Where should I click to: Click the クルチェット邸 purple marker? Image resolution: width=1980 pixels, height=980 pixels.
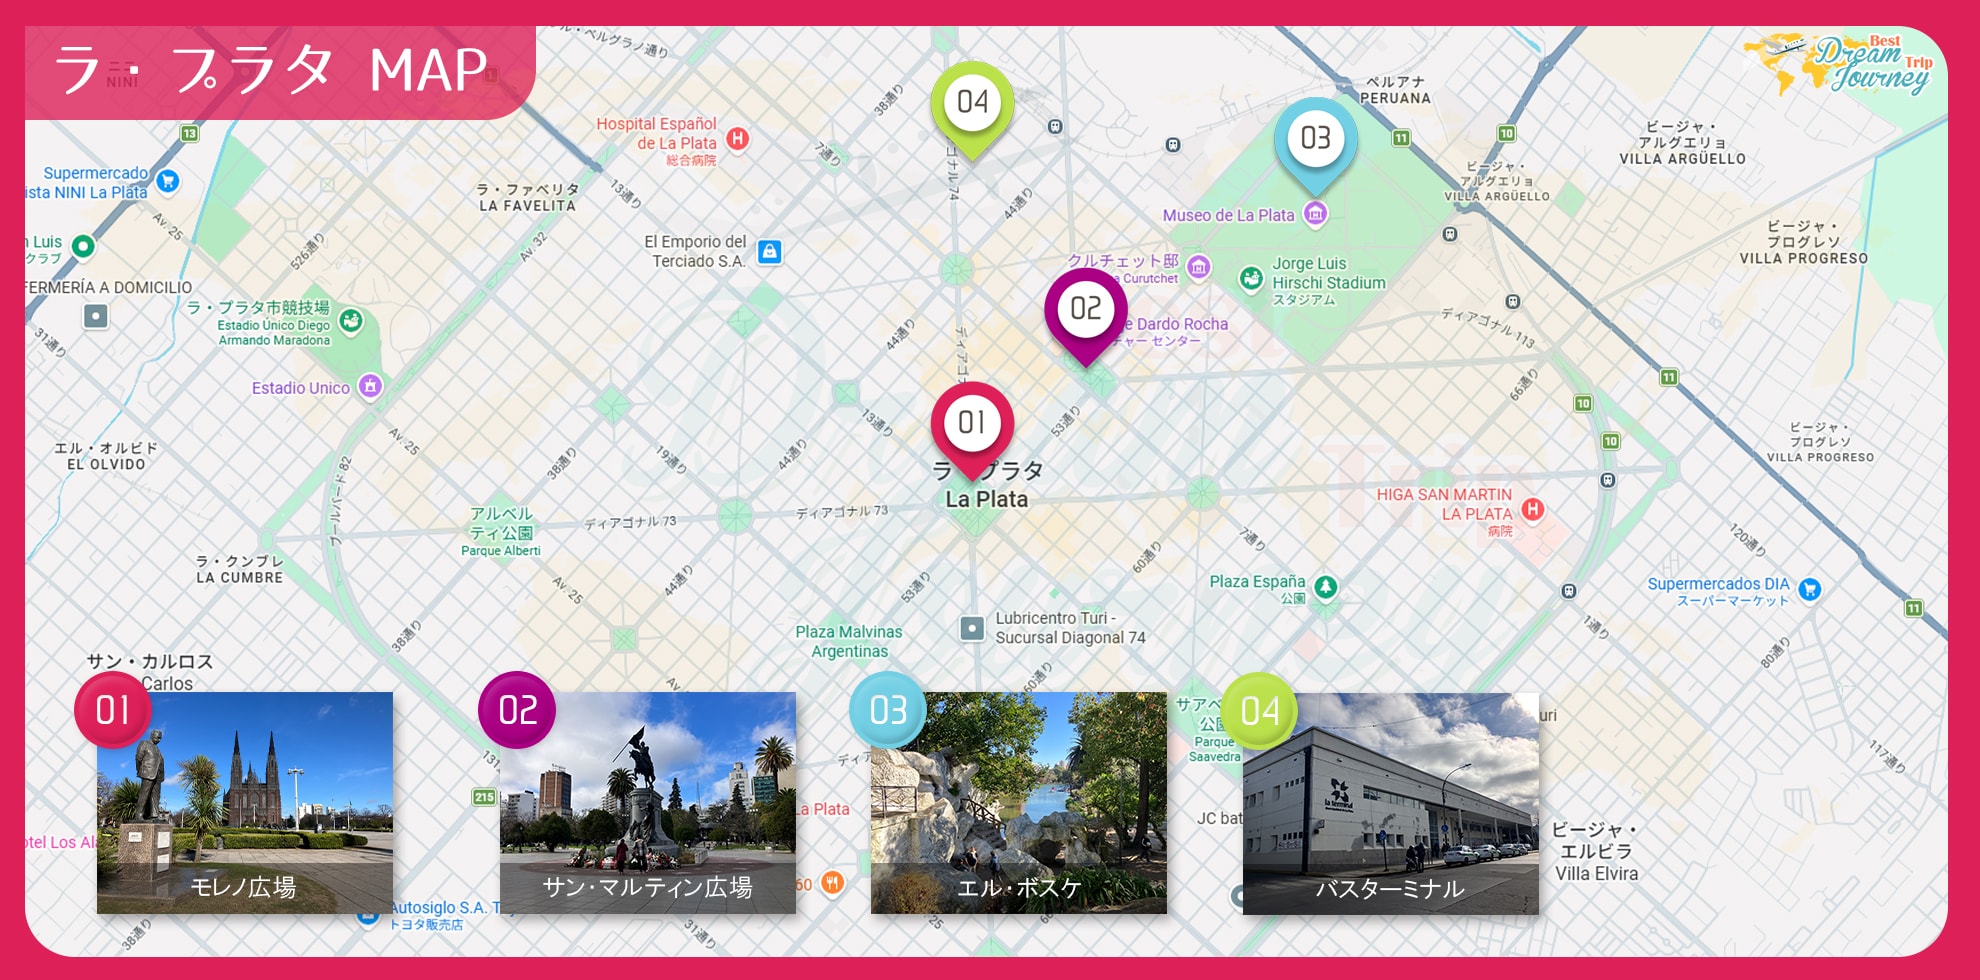(x=1198, y=266)
